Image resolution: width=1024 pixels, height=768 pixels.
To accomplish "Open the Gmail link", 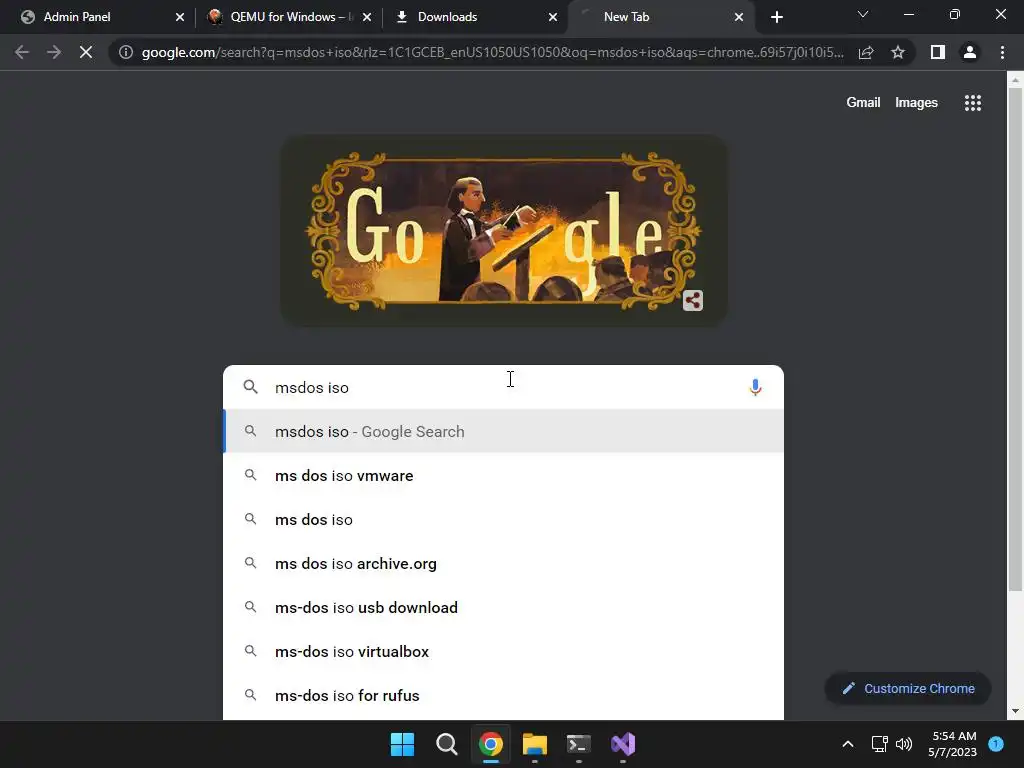I will (x=863, y=103).
